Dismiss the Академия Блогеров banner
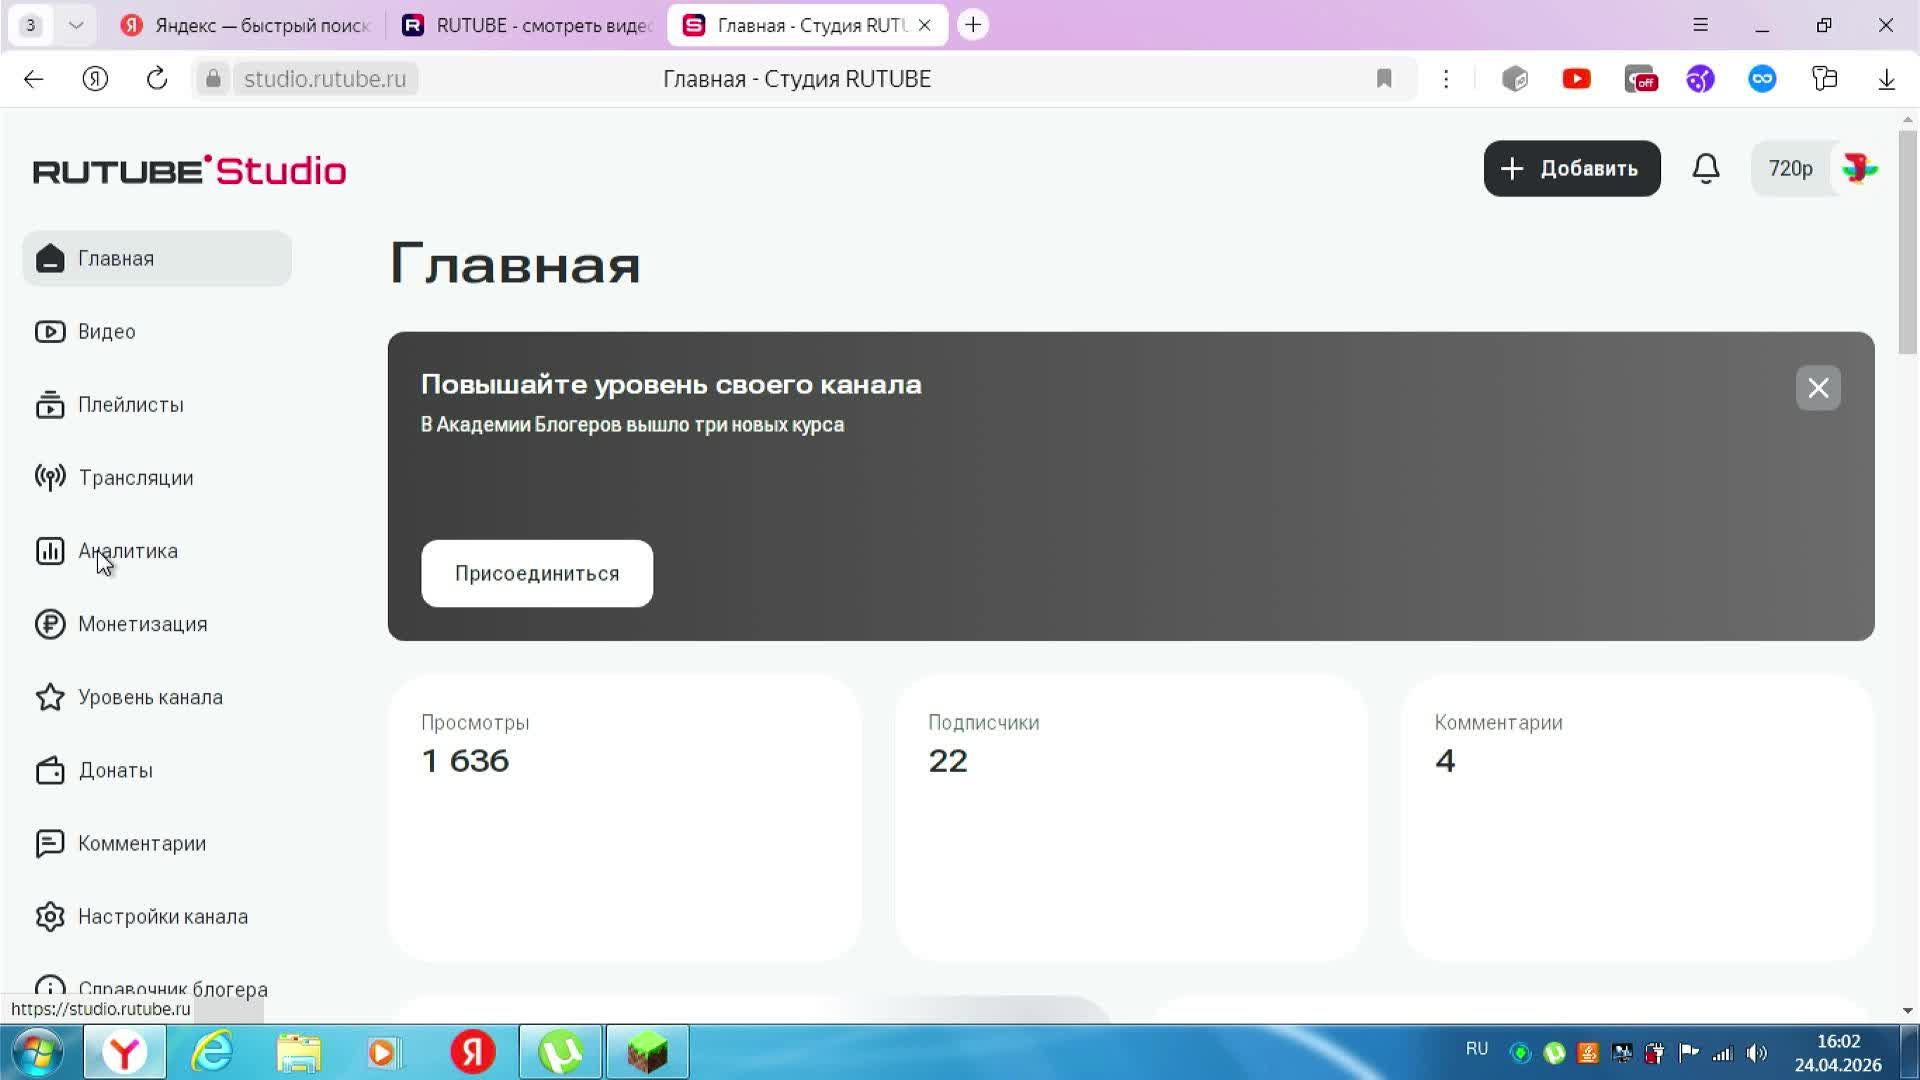The width and height of the screenshot is (1920, 1080). tap(1818, 388)
